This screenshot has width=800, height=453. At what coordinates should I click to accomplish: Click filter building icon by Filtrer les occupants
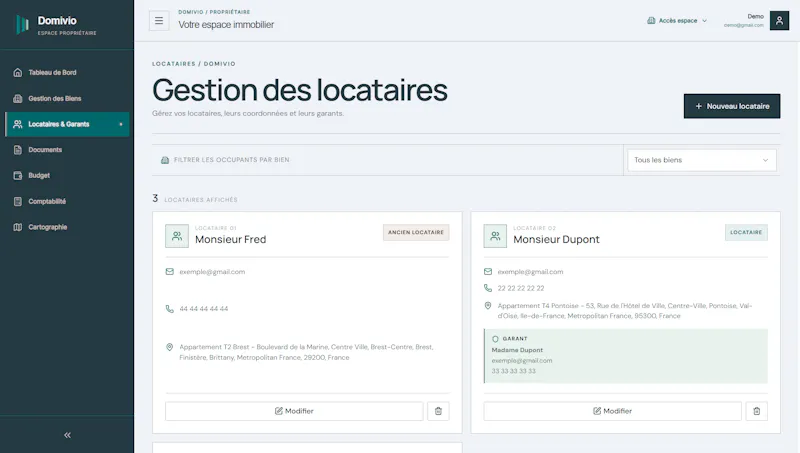click(x=165, y=160)
